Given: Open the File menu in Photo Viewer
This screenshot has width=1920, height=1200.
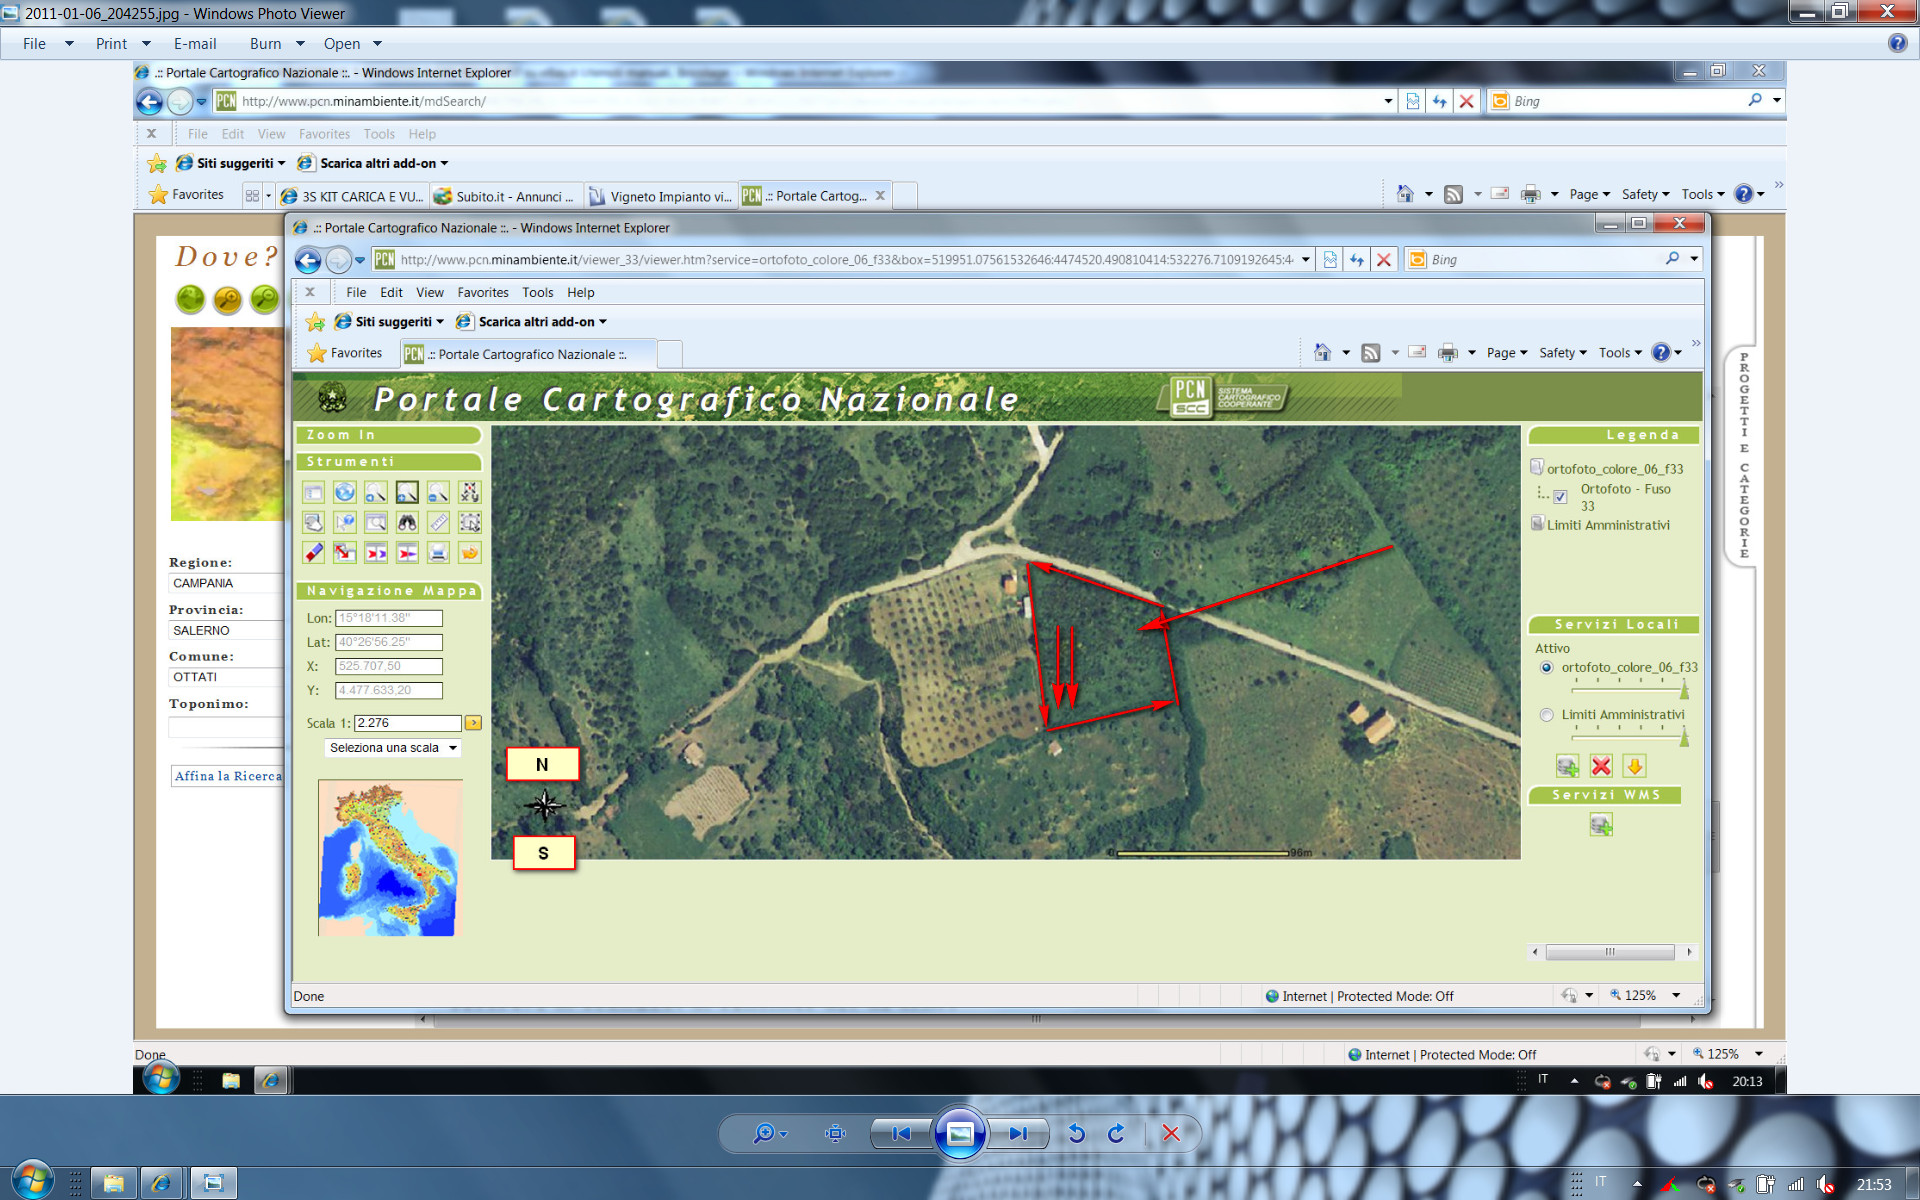Looking at the screenshot, I should pyautogui.click(x=35, y=43).
